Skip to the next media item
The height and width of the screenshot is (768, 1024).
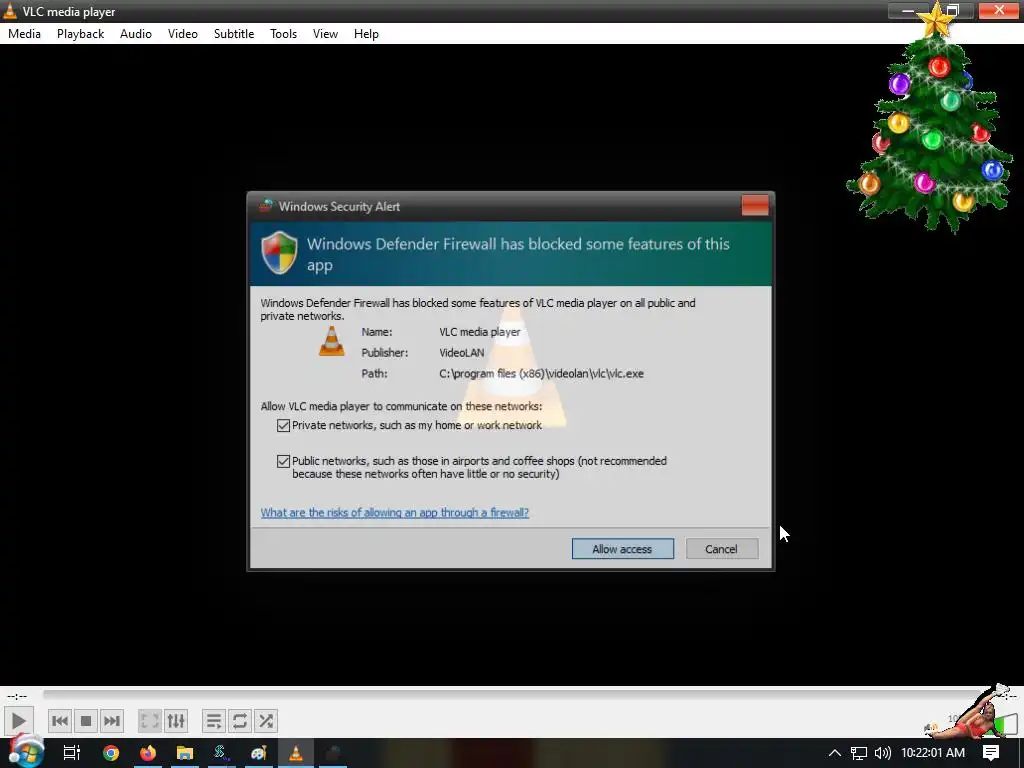(112, 721)
